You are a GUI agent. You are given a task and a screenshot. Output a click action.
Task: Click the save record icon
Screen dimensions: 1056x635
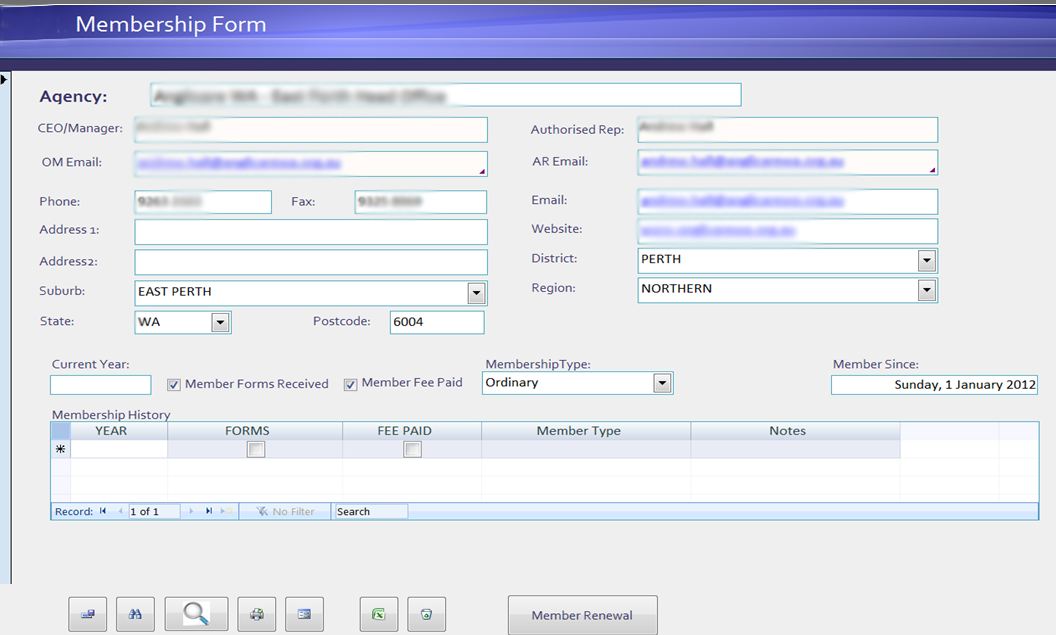[87, 613]
